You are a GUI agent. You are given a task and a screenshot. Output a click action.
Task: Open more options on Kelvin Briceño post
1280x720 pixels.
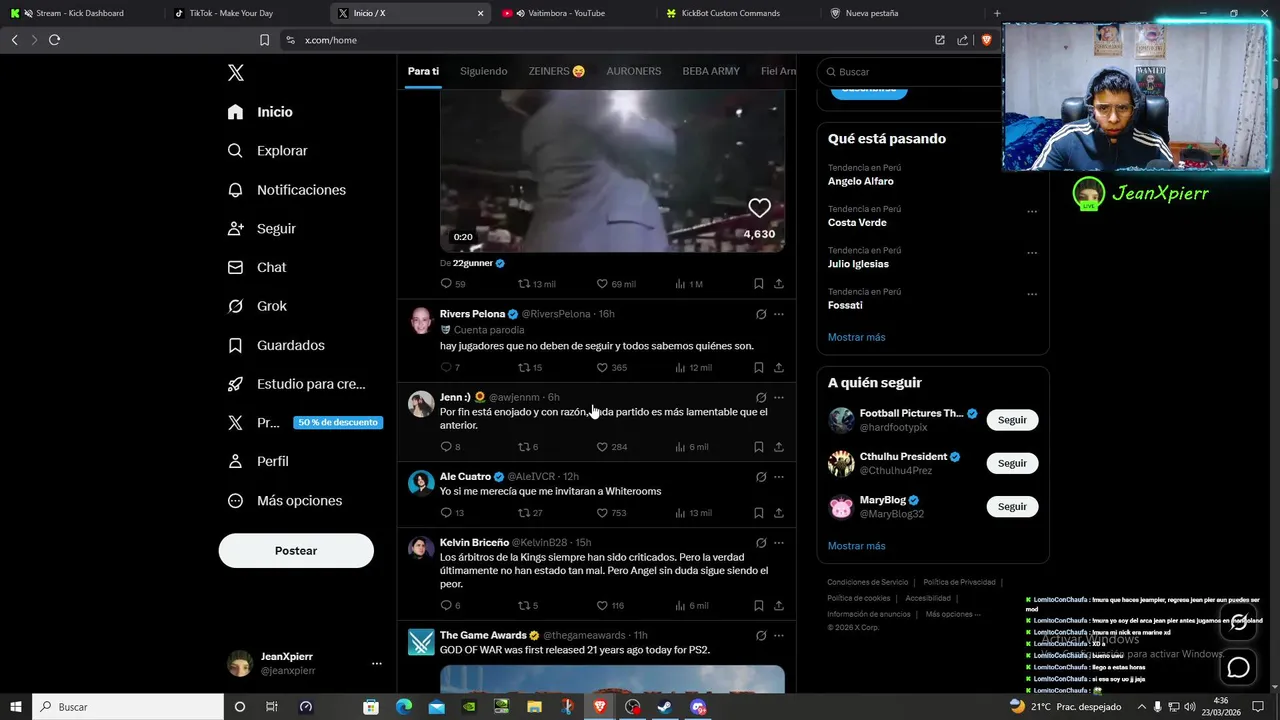click(779, 543)
